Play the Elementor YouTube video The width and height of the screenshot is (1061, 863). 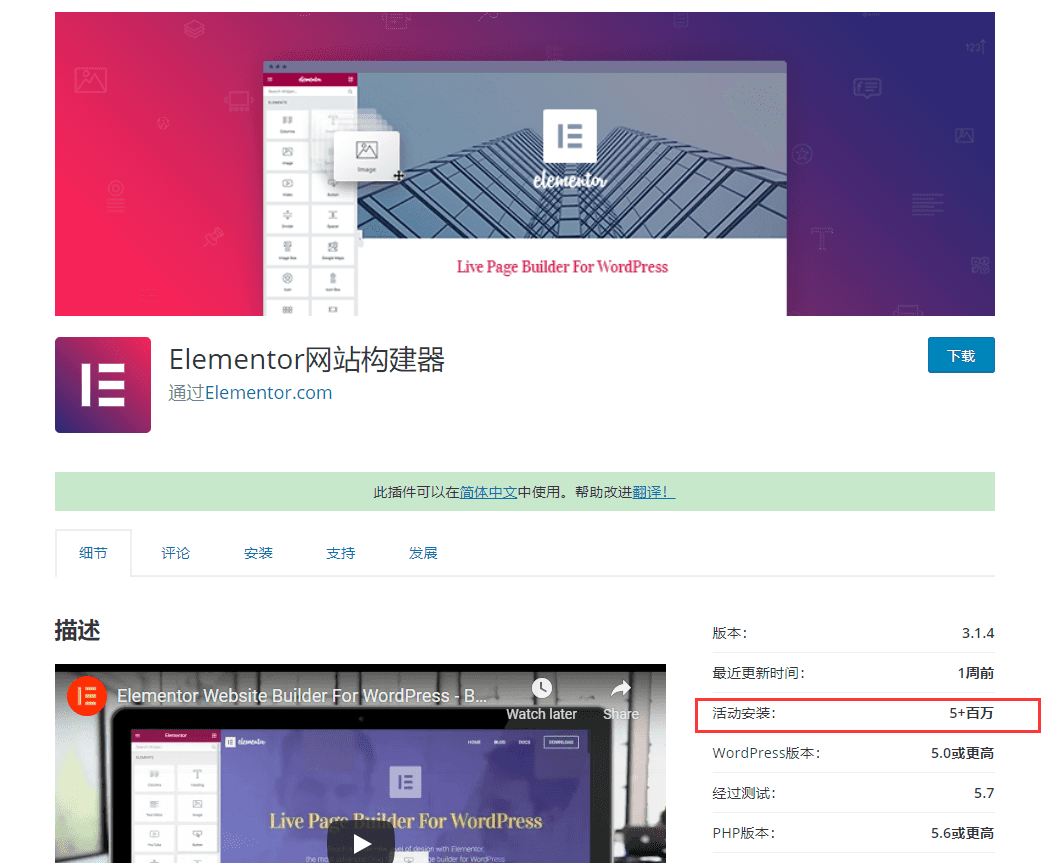click(361, 843)
